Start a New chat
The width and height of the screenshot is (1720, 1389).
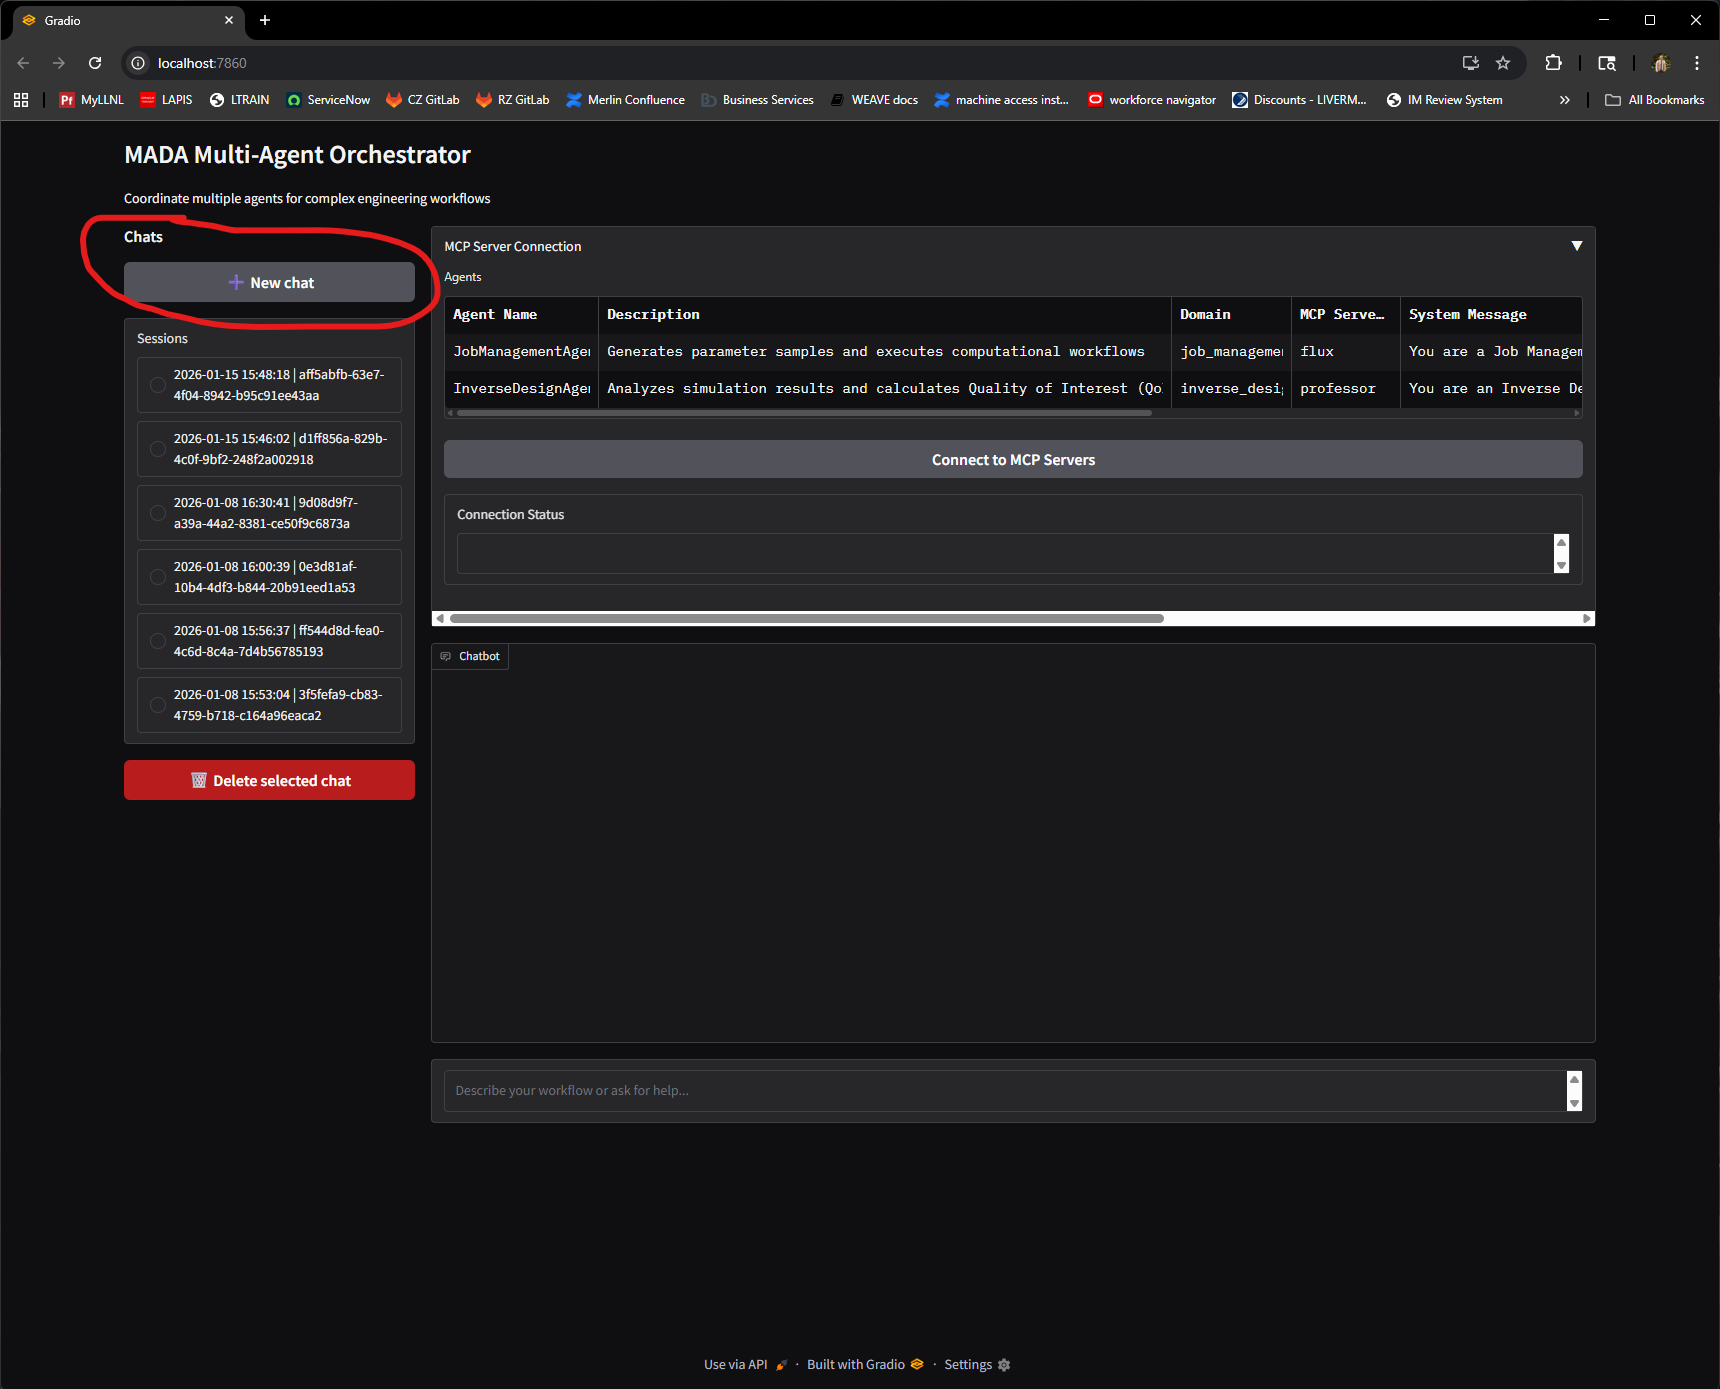(x=269, y=283)
